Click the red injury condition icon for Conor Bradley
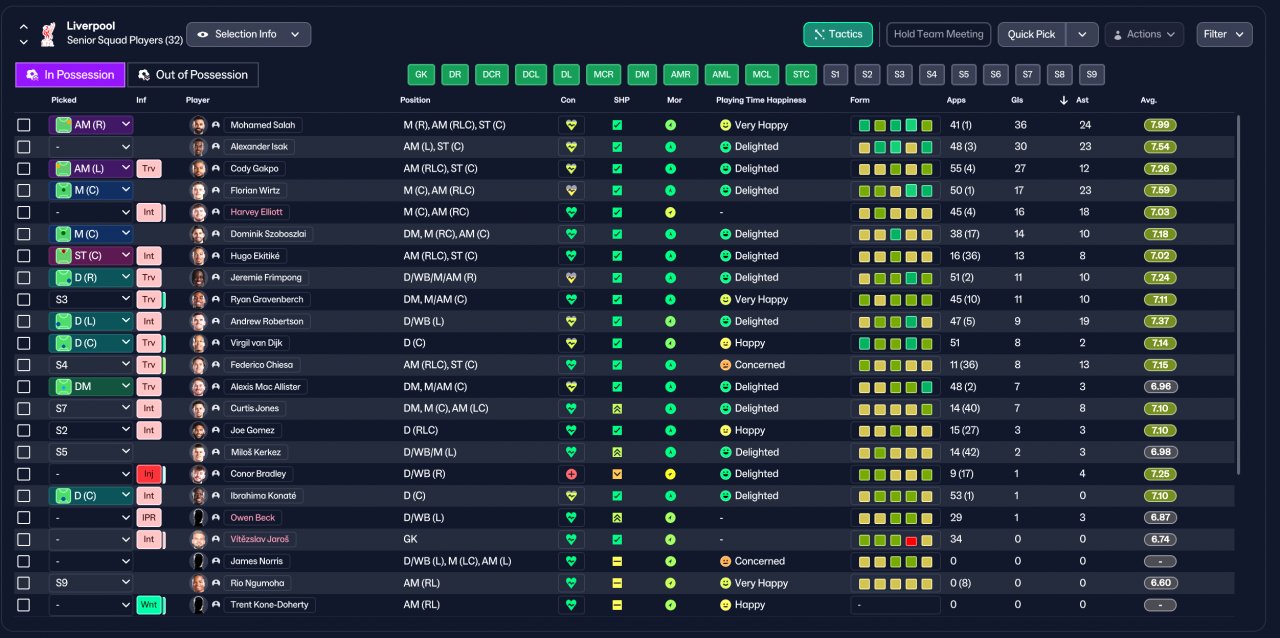Viewport: 1280px width, 638px height. pyautogui.click(x=571, y=474)
